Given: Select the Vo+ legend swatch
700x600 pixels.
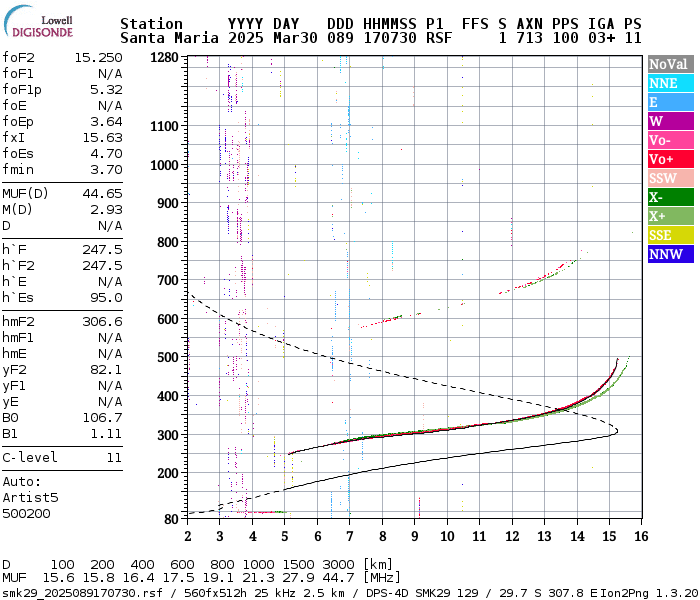Looking at the screenshot, I should coord(671,159).
